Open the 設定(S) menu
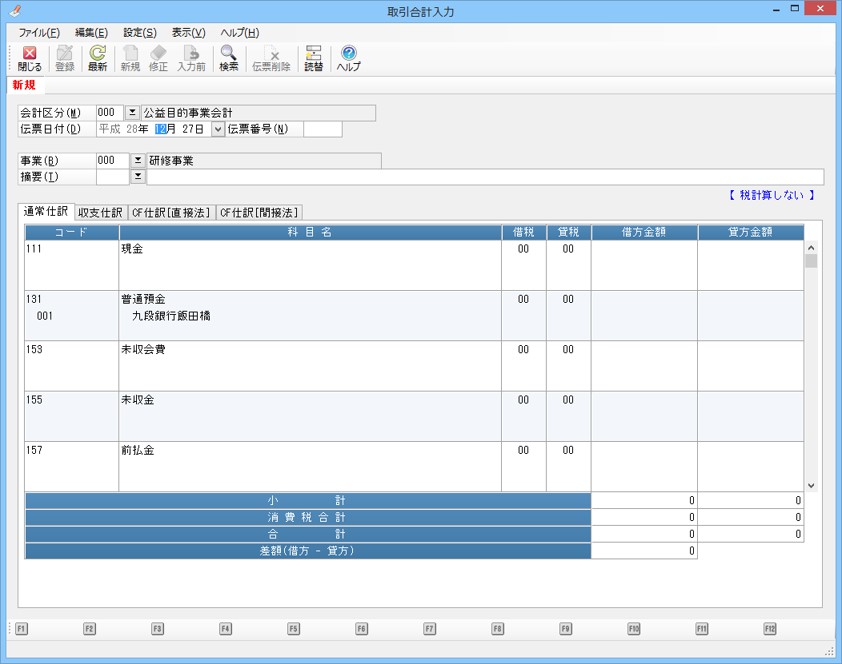Image resolution: width=842 pixels, height=664 pixels. click(139, 33)
